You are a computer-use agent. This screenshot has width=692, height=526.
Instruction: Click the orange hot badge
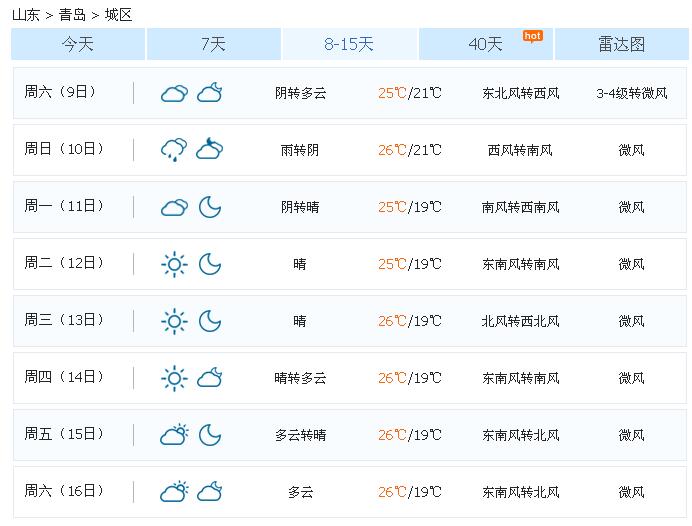click(533, 36)
